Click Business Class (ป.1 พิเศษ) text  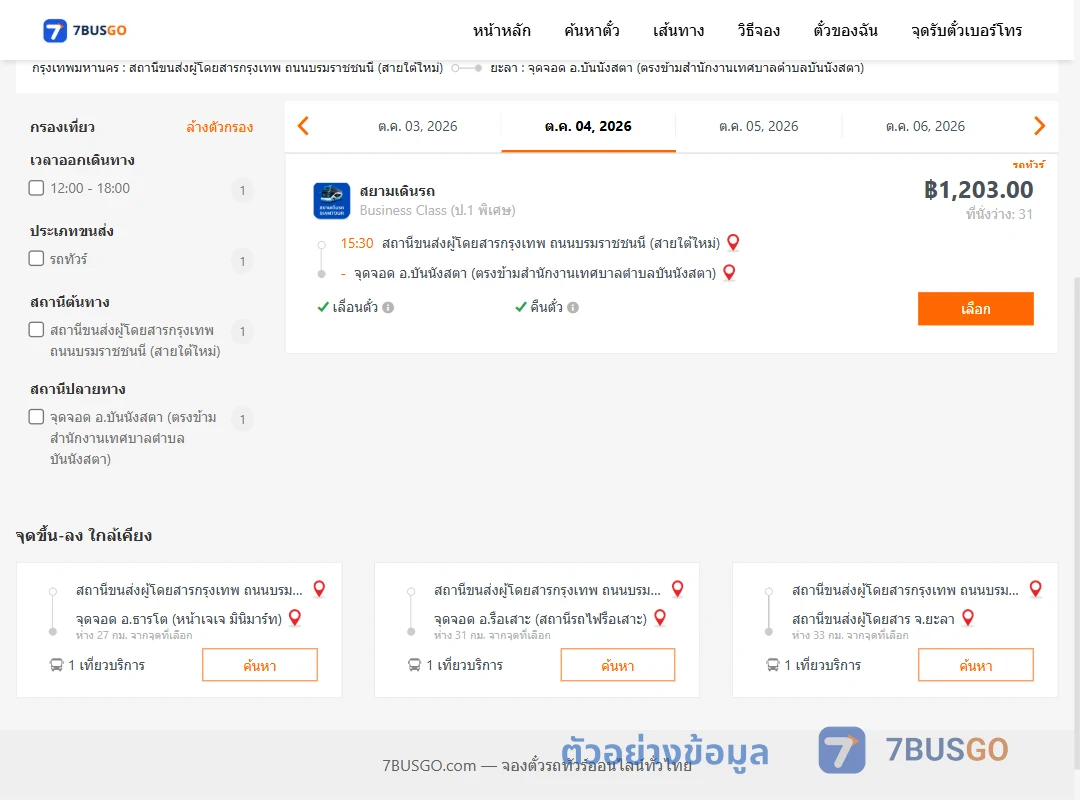[437, 210]
